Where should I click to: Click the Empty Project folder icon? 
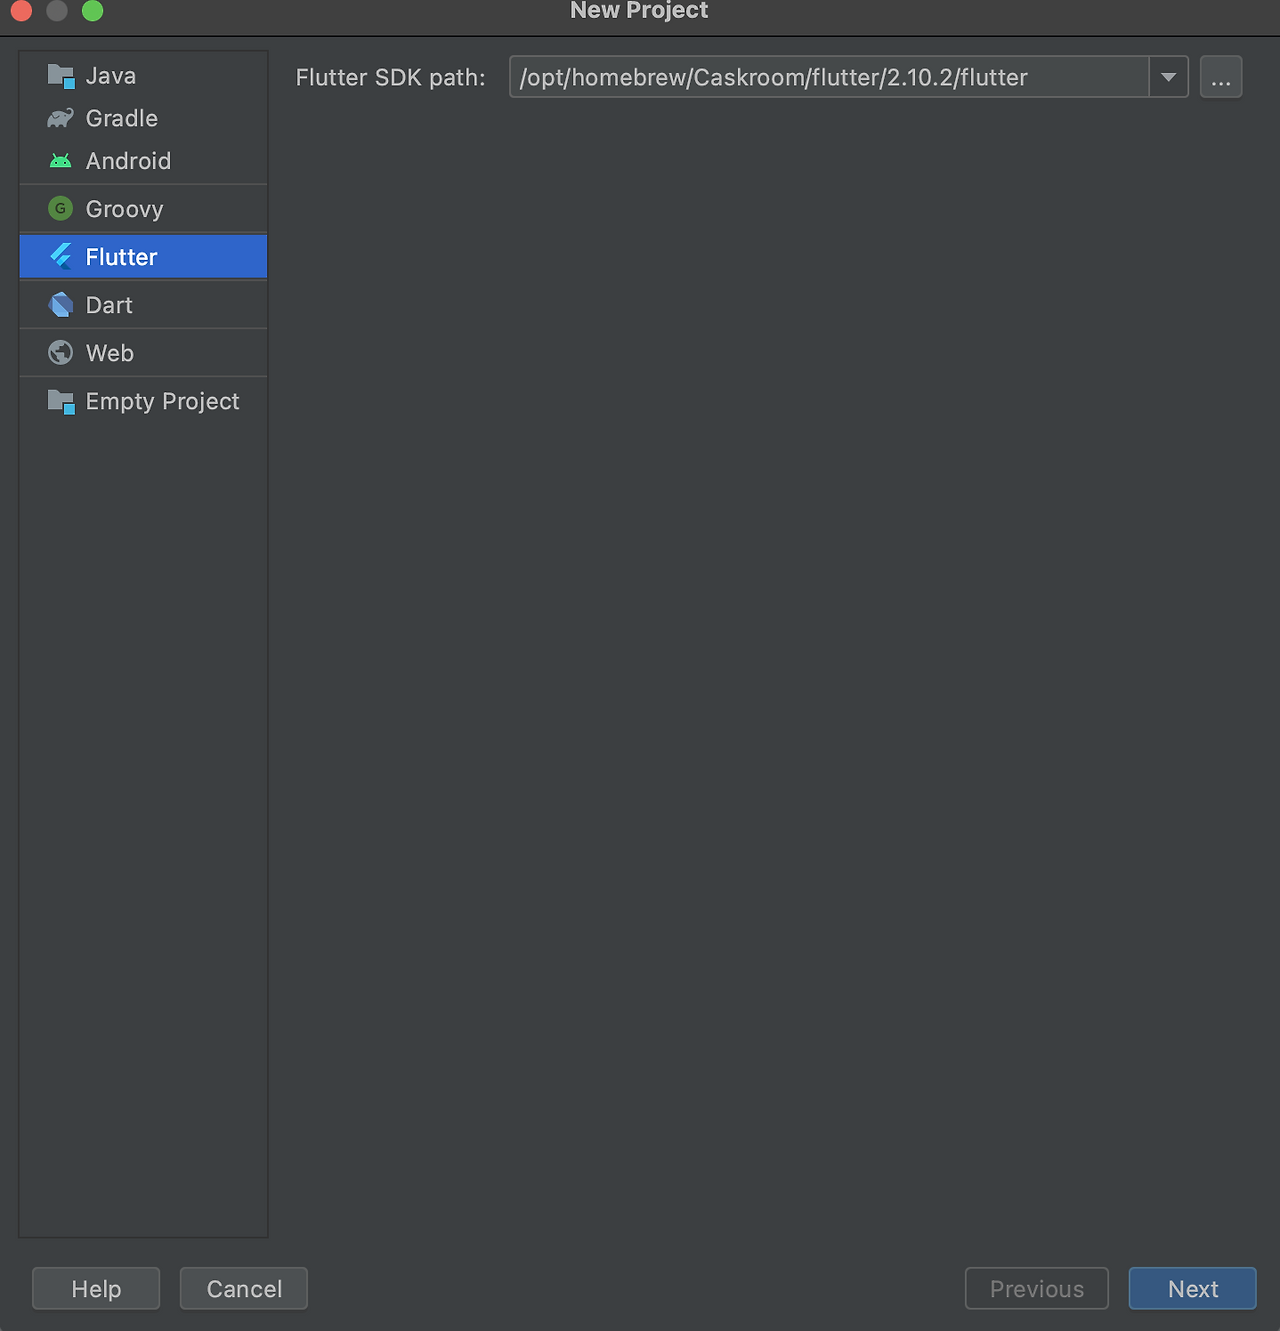pos(61,402)
